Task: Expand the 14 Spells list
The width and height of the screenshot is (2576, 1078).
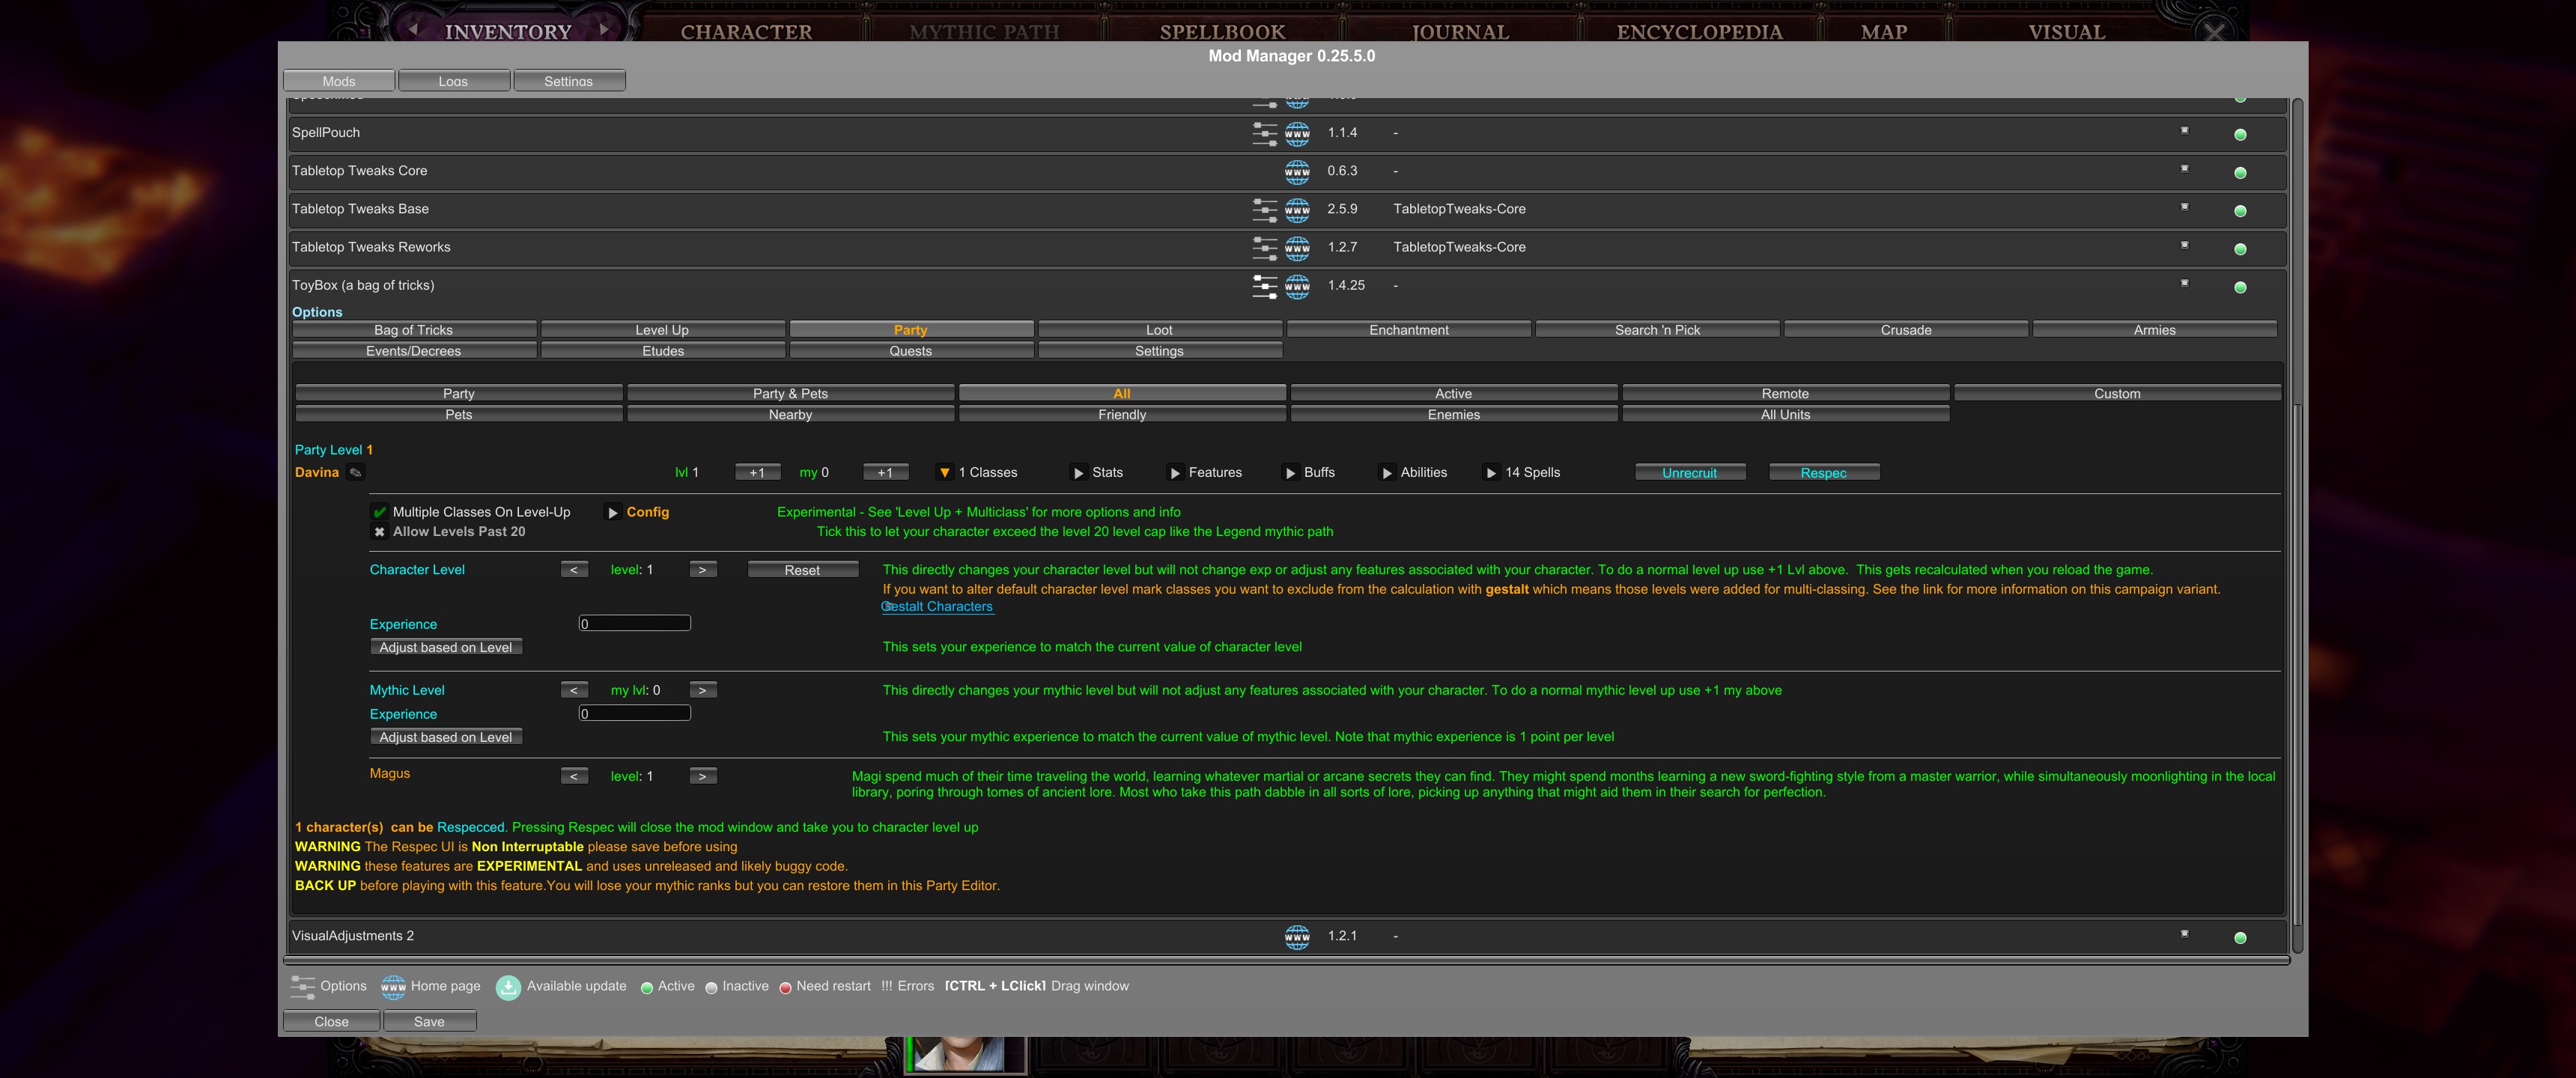Action: click(1491, 473)
